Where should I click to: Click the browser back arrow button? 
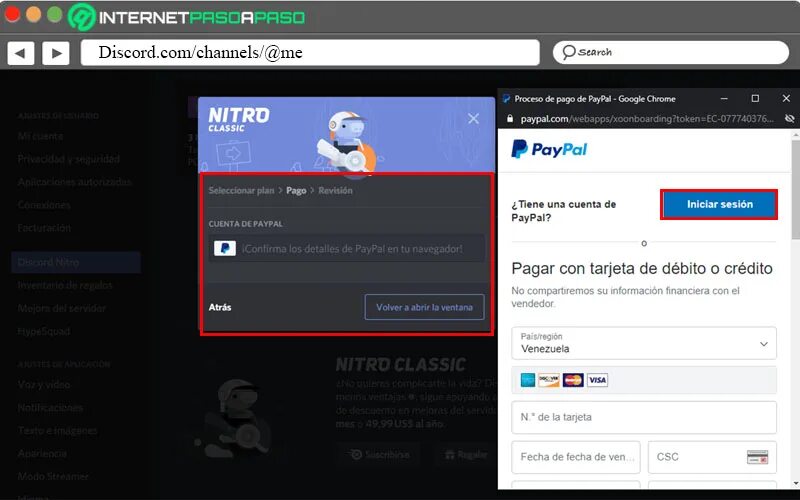click(x=21, y=53)
